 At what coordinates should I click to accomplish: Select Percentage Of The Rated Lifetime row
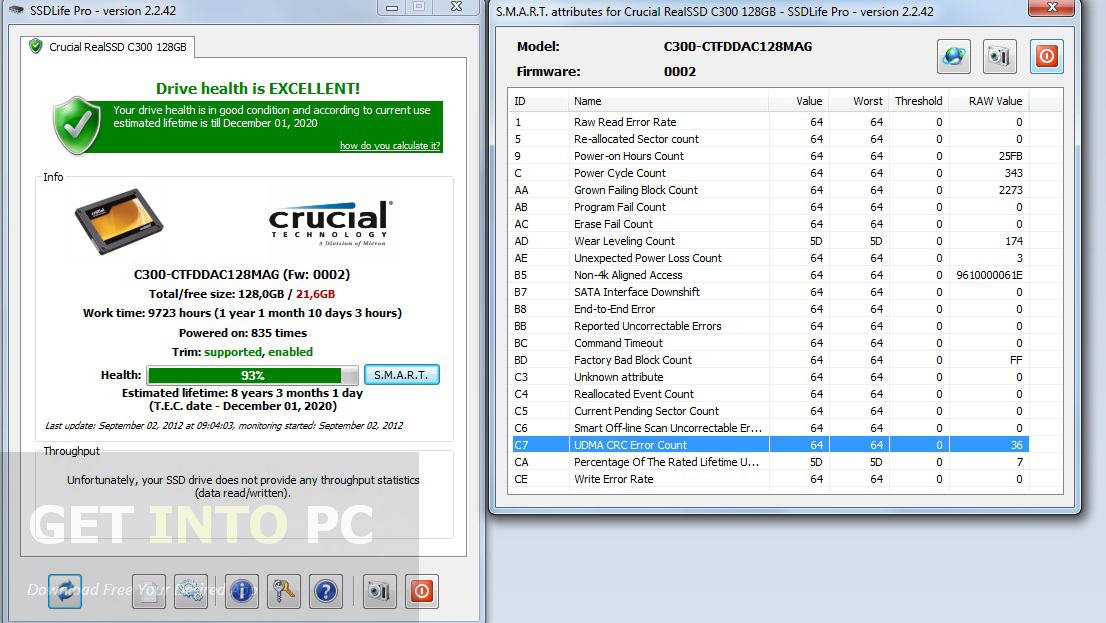tap(769, 462)
